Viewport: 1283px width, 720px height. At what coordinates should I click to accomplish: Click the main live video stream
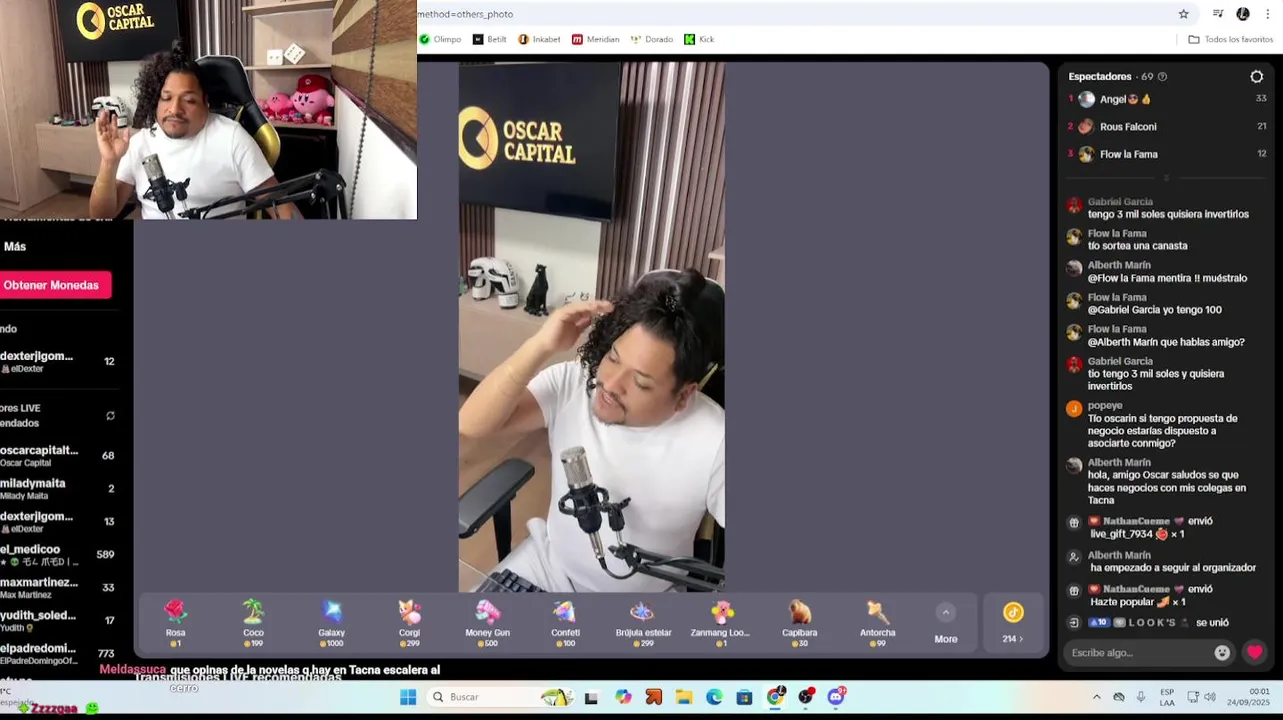592,327
